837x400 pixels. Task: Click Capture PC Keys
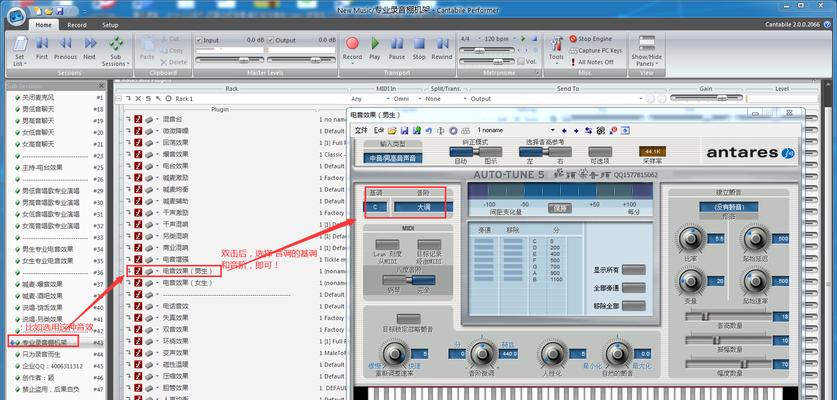point(596,51)
